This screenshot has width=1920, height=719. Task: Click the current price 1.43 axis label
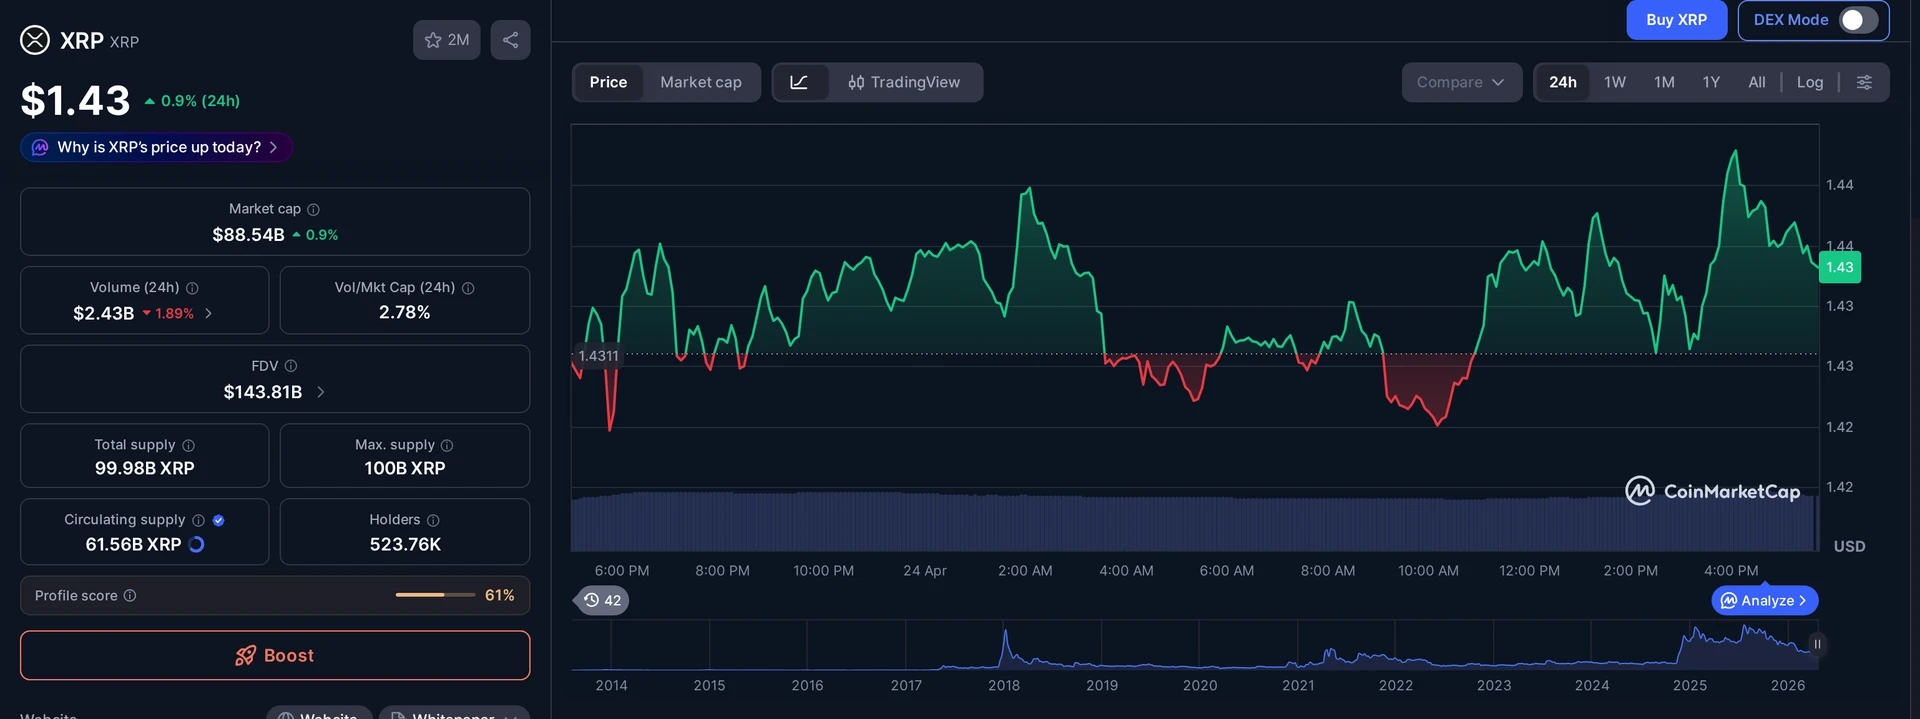click(1839, 267)
